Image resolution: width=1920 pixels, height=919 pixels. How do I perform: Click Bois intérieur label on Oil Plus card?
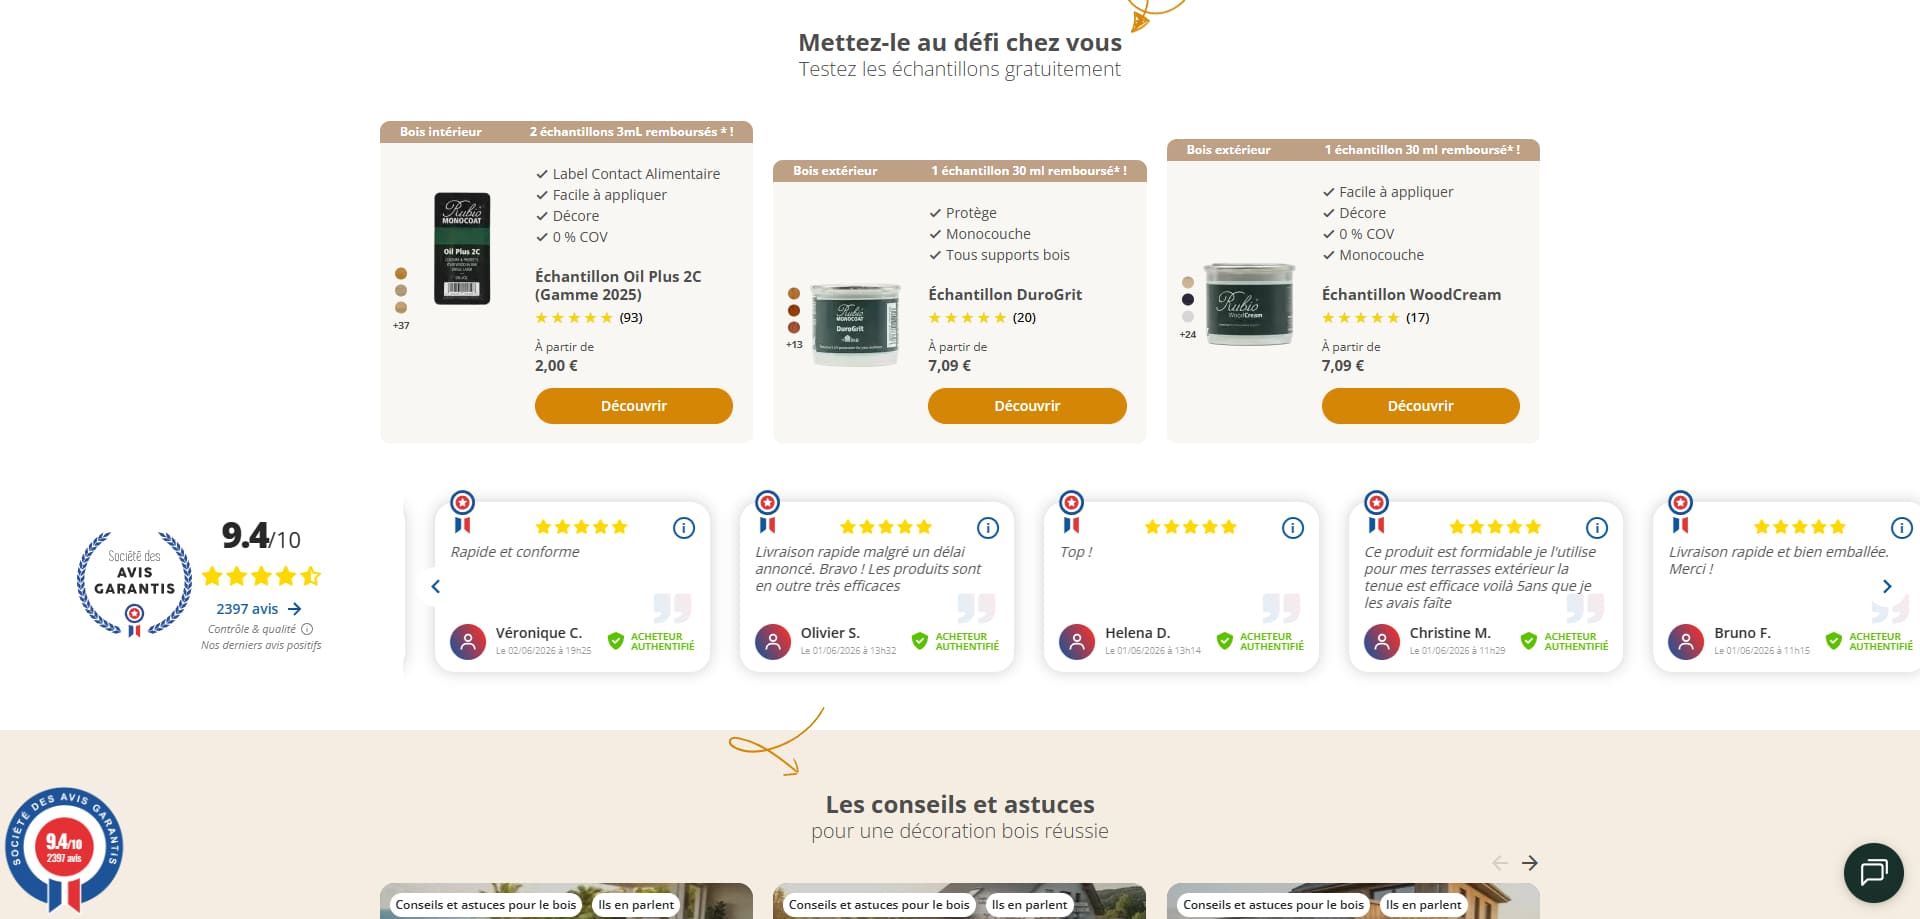pos(441,132)
